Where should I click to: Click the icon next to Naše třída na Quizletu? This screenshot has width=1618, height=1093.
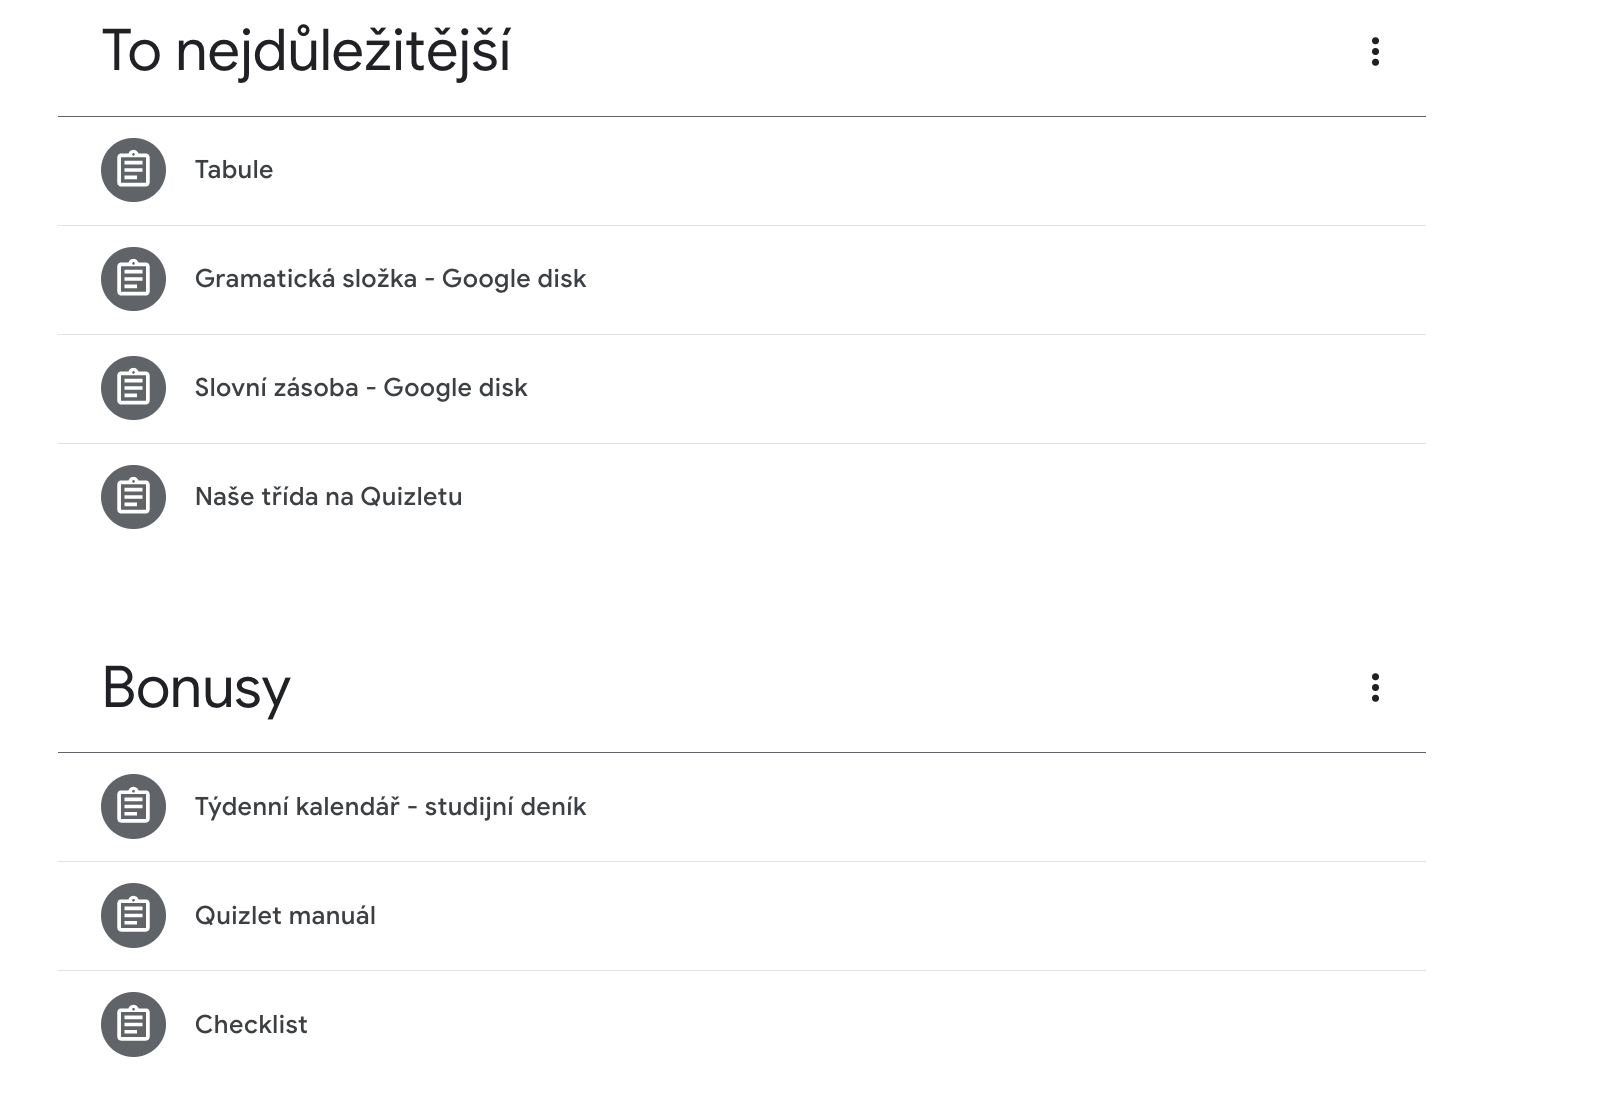pos(133,497)
